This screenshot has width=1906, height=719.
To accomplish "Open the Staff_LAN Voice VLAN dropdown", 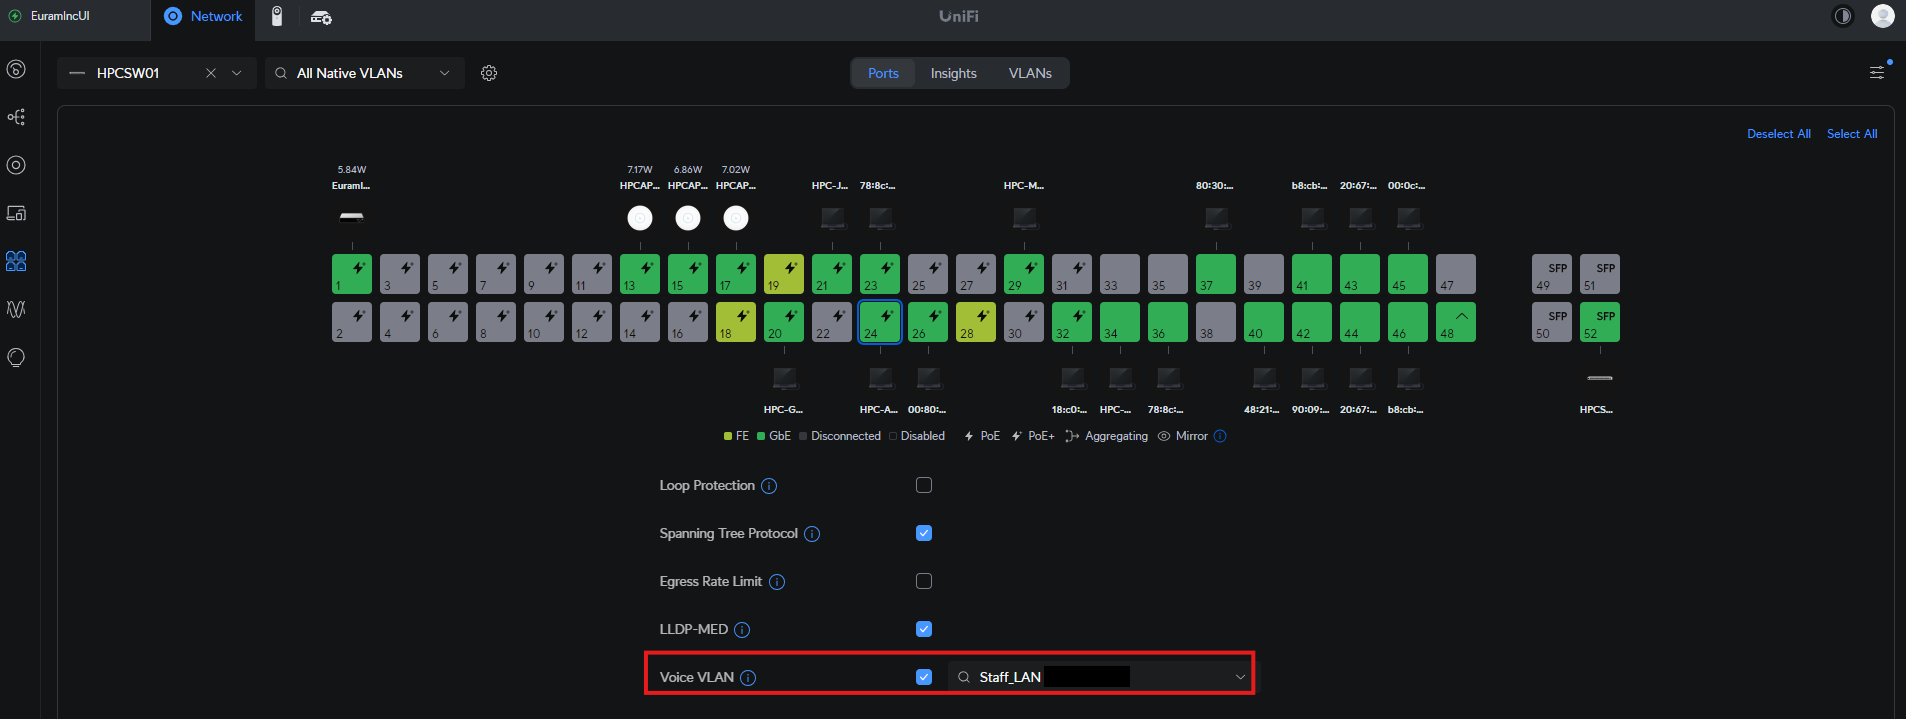I will point(1100,677).
